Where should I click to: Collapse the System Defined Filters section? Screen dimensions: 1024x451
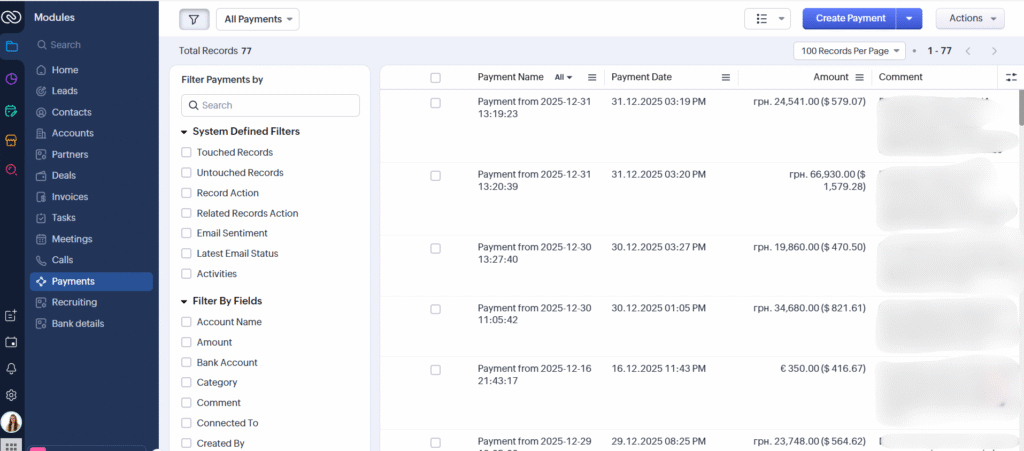[x=185, y=131]
